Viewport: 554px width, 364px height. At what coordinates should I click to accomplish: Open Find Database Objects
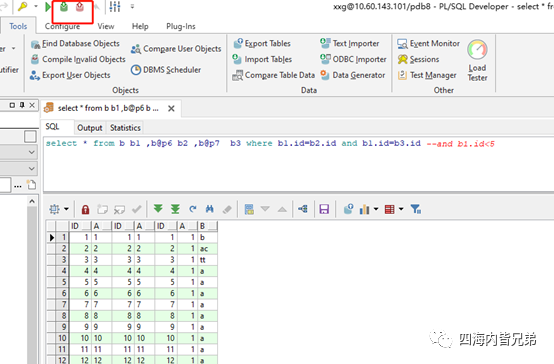click(x=75, y=43)
